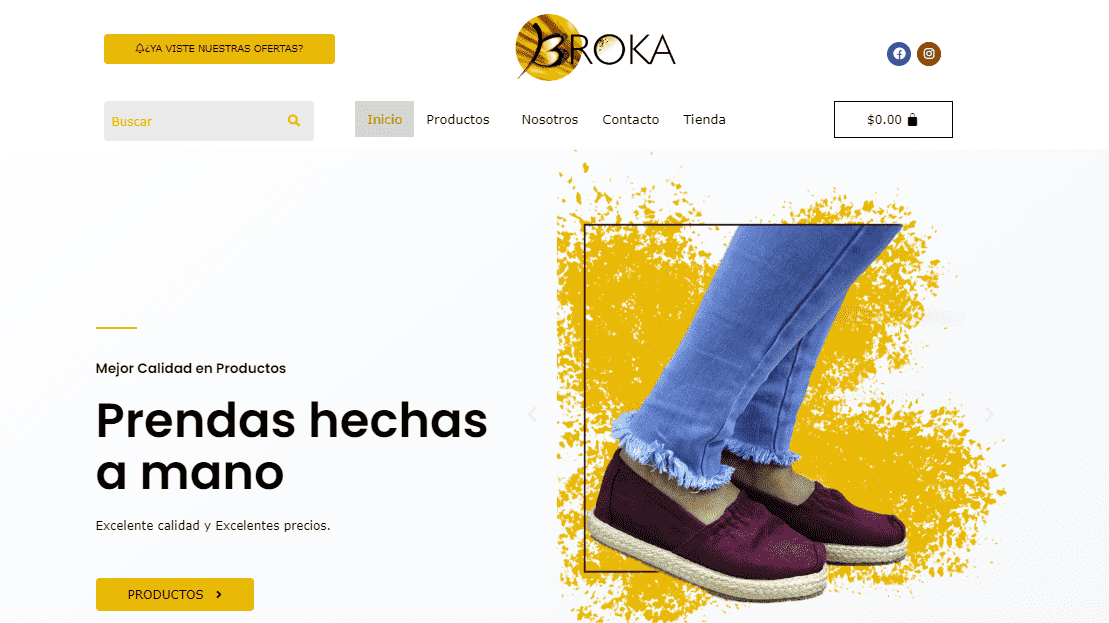
Task: Open the Nosotros page
Action: (x=550, y=120)
